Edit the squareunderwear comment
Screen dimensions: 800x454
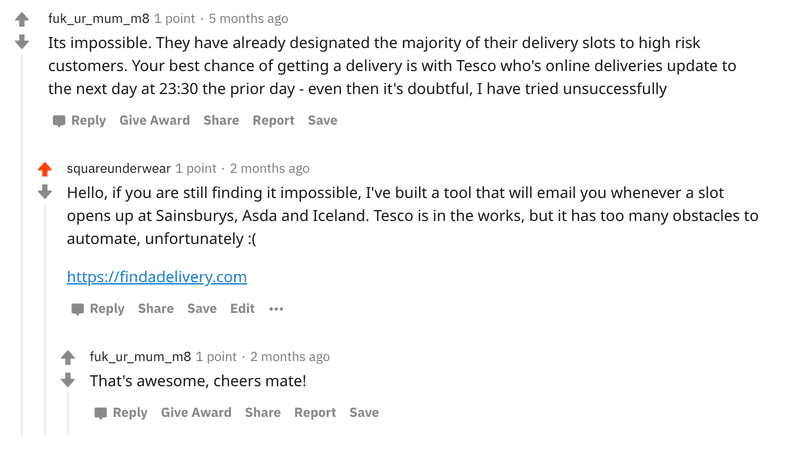coord(243,308)
